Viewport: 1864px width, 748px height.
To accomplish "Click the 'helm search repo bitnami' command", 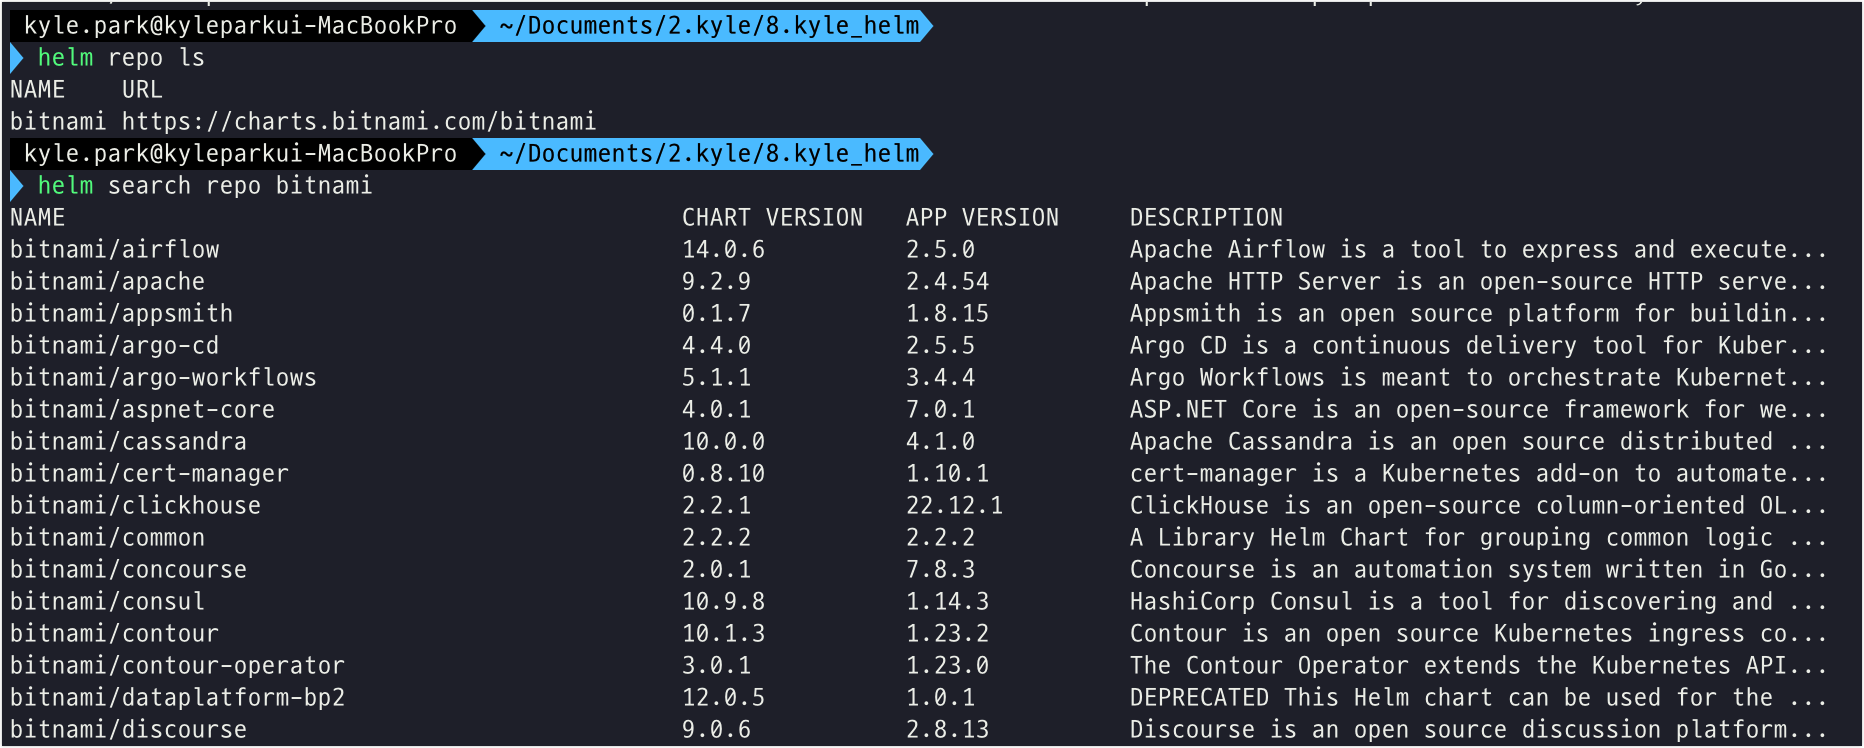I will point(205,186).
